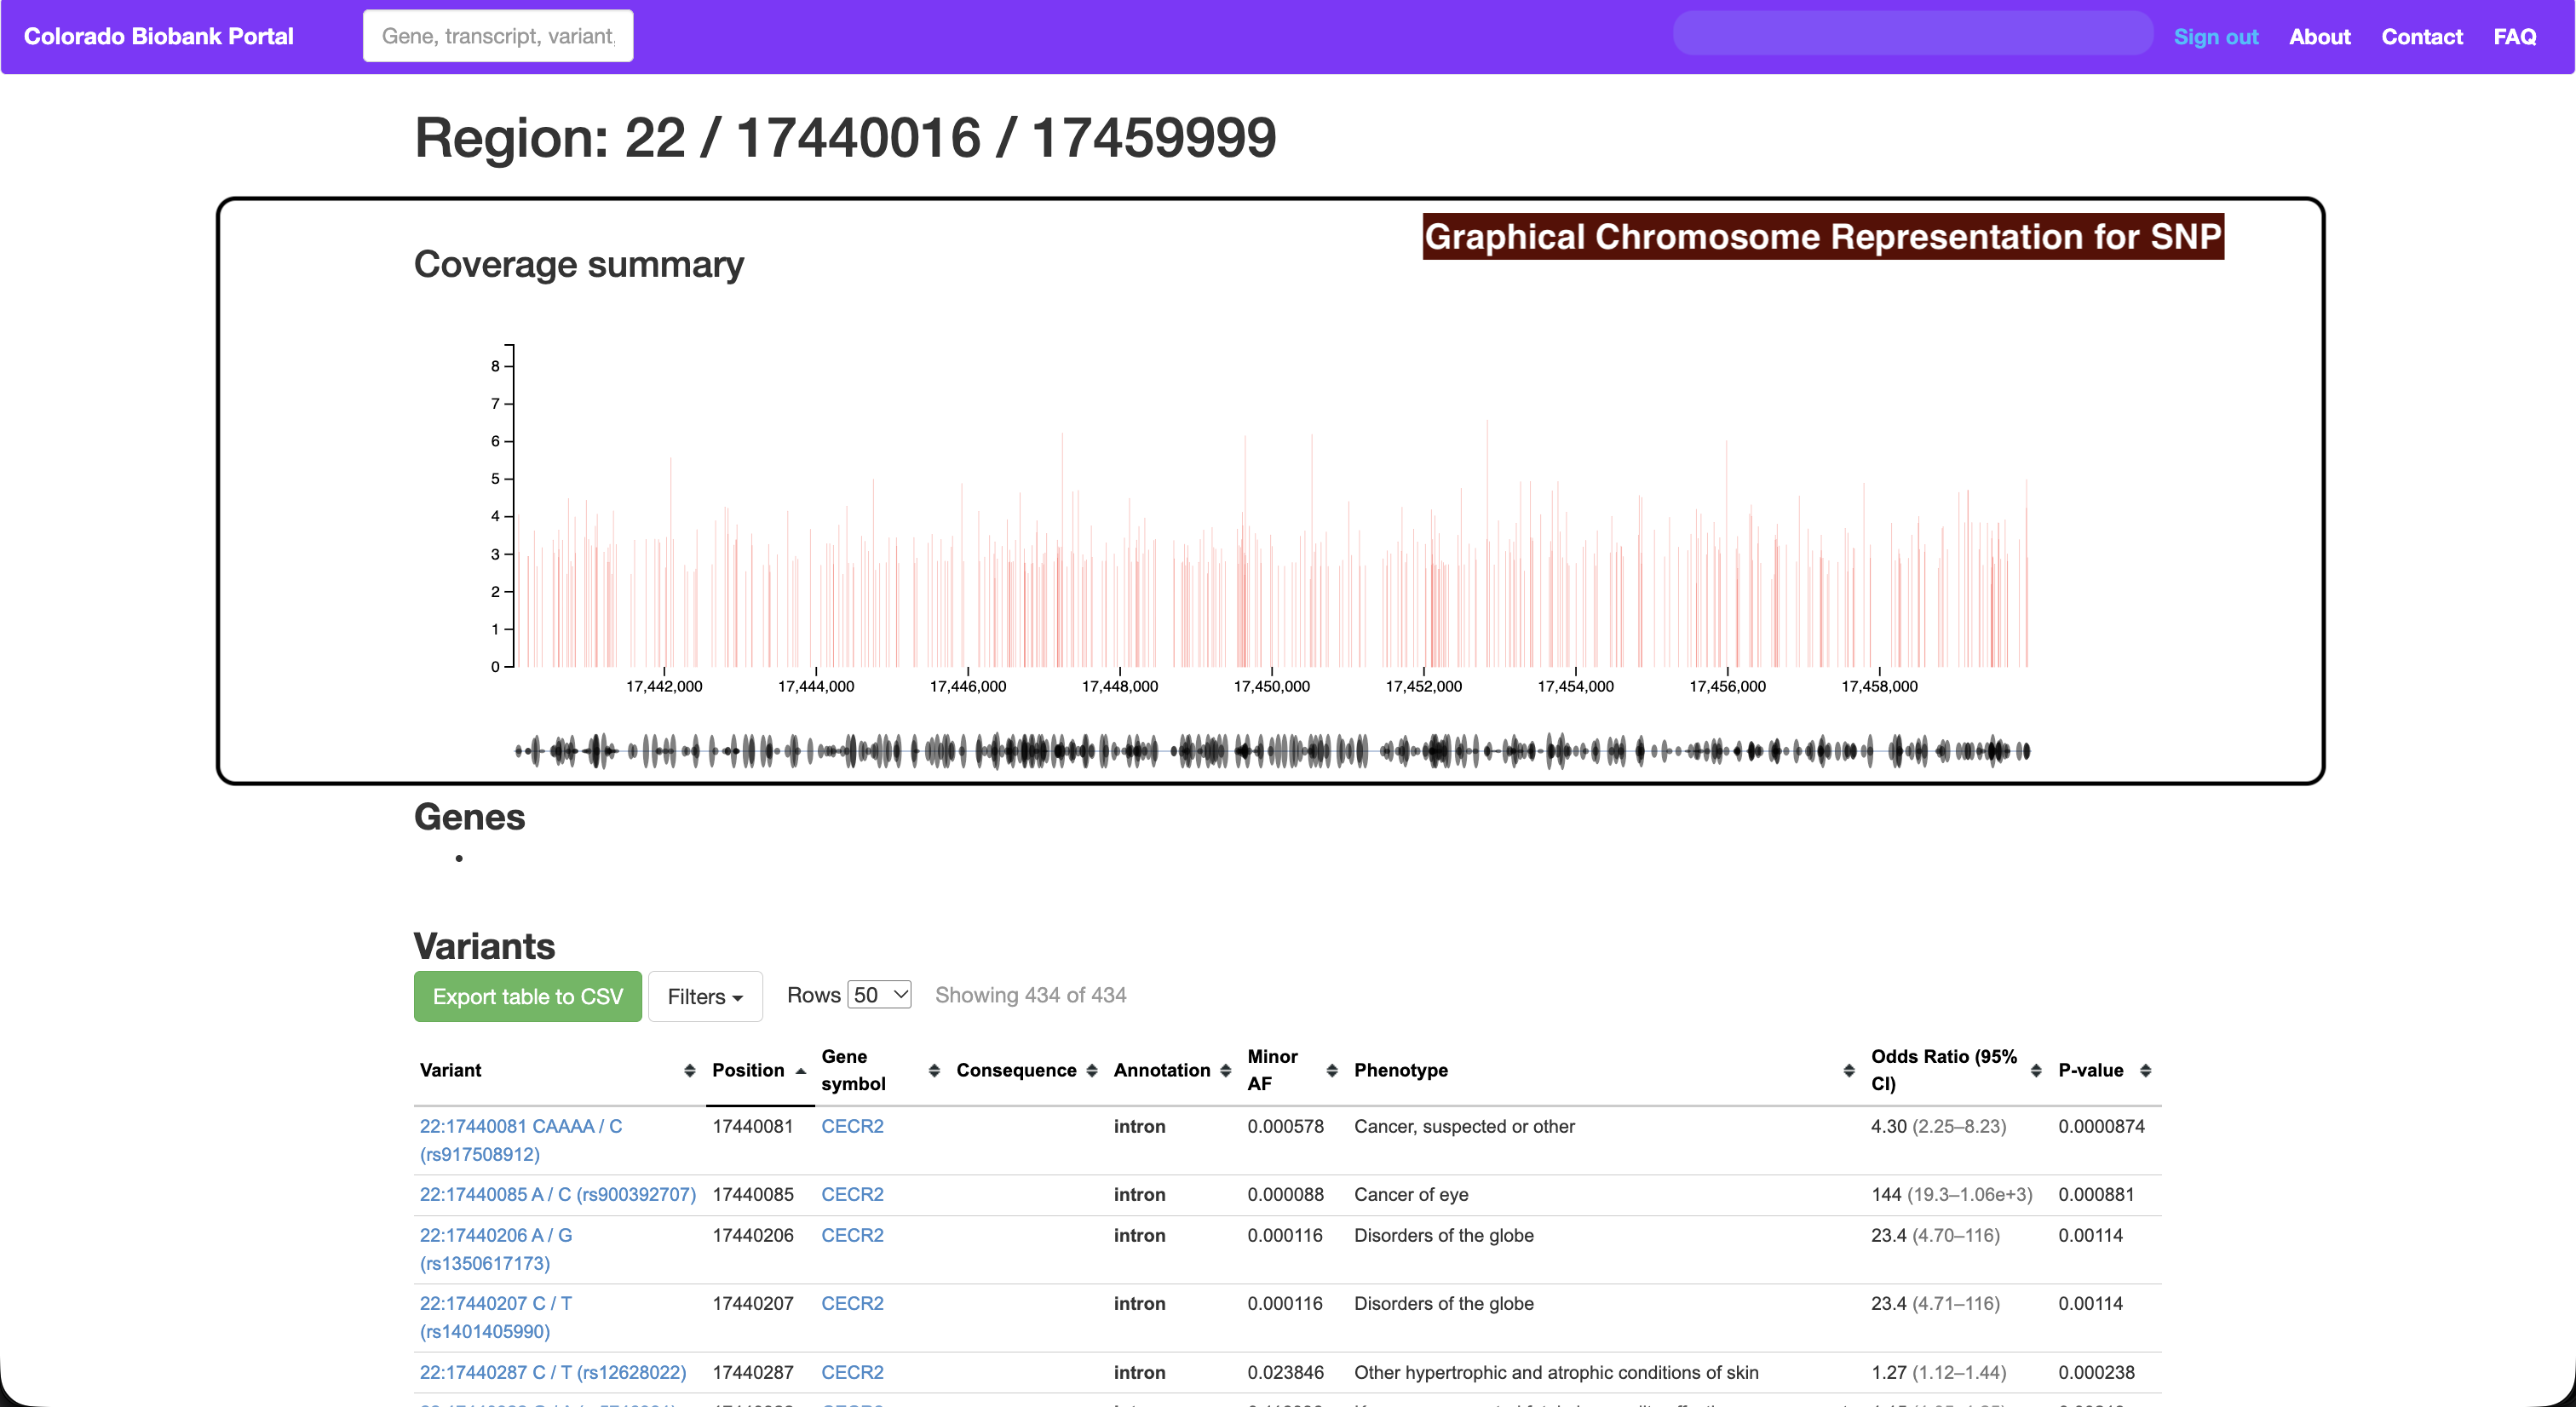Open variant 22:17440206 A / G

[x=496, y=1249]
